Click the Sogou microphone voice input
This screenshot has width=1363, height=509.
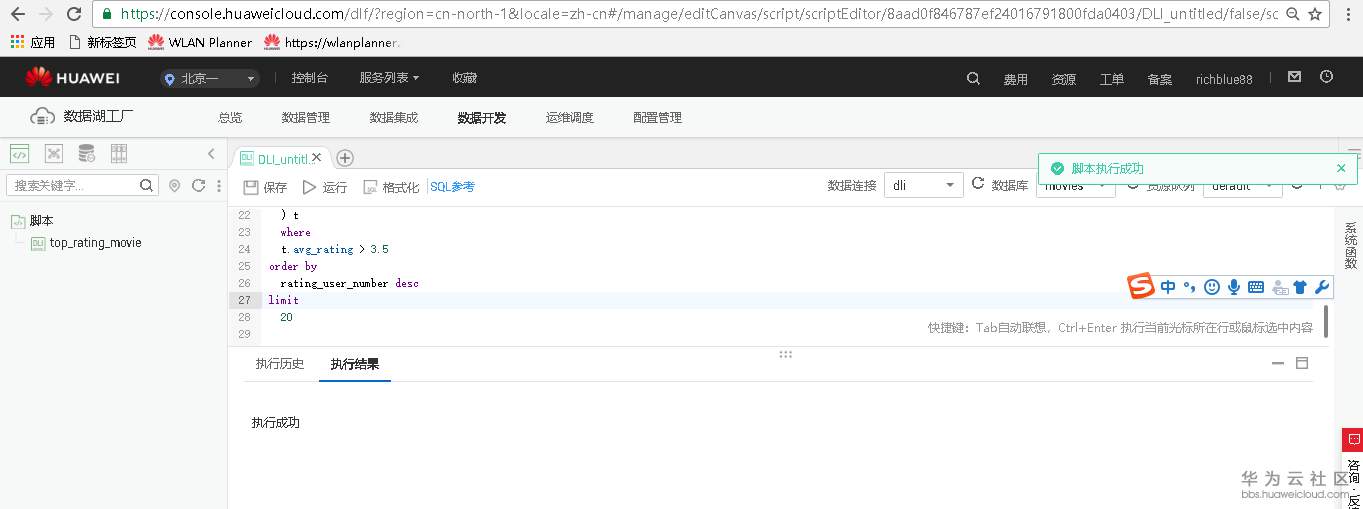[1234, 287]
